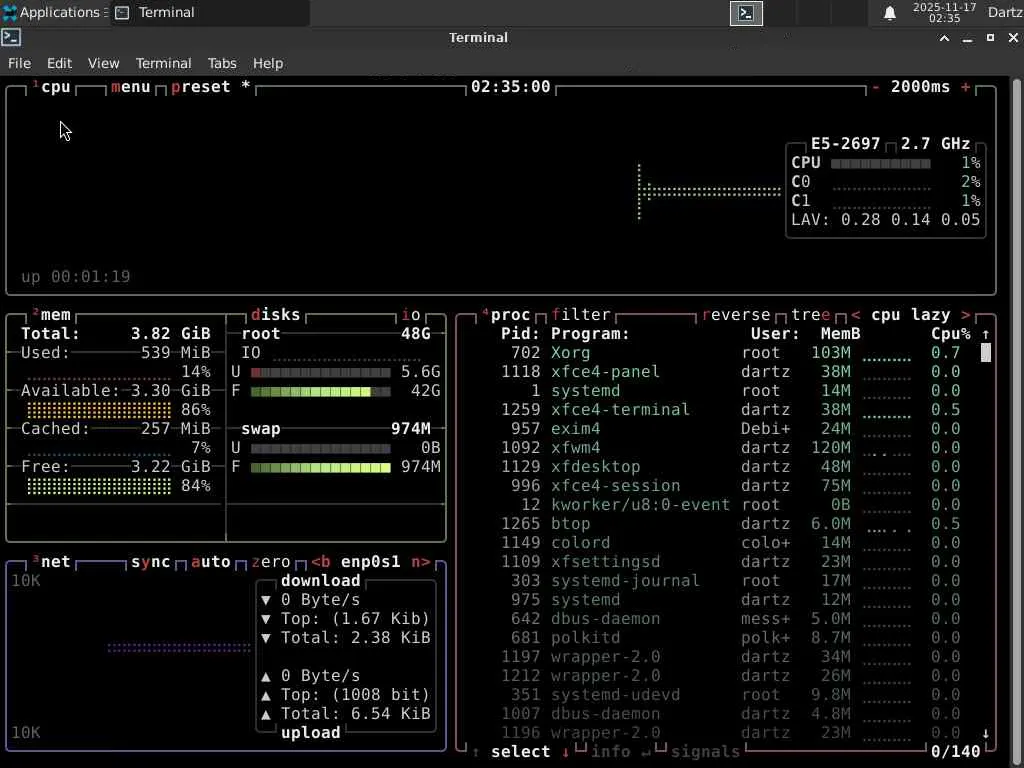The image size is (1024, 768).
Task: Increase update interval with plus sign
Action: pyautogui.click(x=965, y=87)
